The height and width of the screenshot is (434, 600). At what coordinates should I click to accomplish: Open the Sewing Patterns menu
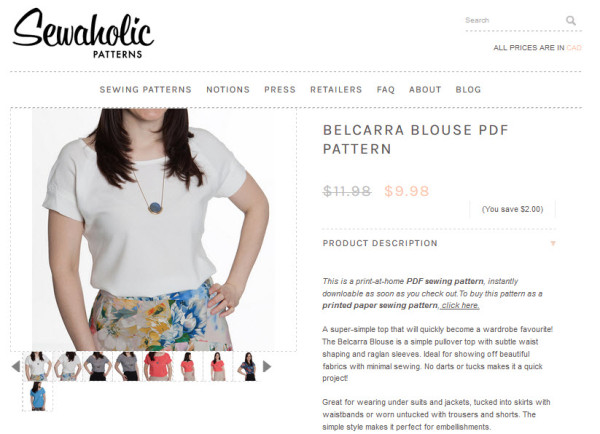tap(145, 90)
